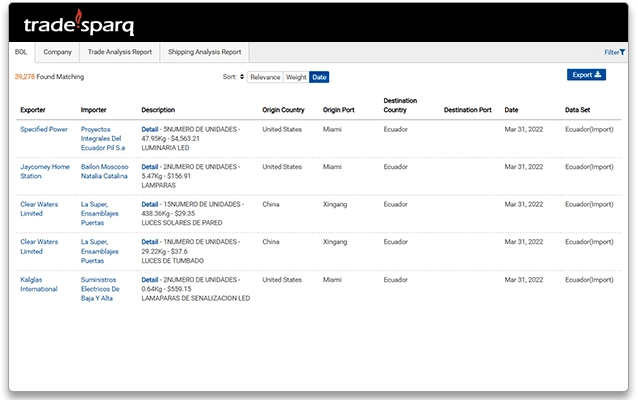Click the Data Set column header
This screenshot has width=638, height=400.
577,110
